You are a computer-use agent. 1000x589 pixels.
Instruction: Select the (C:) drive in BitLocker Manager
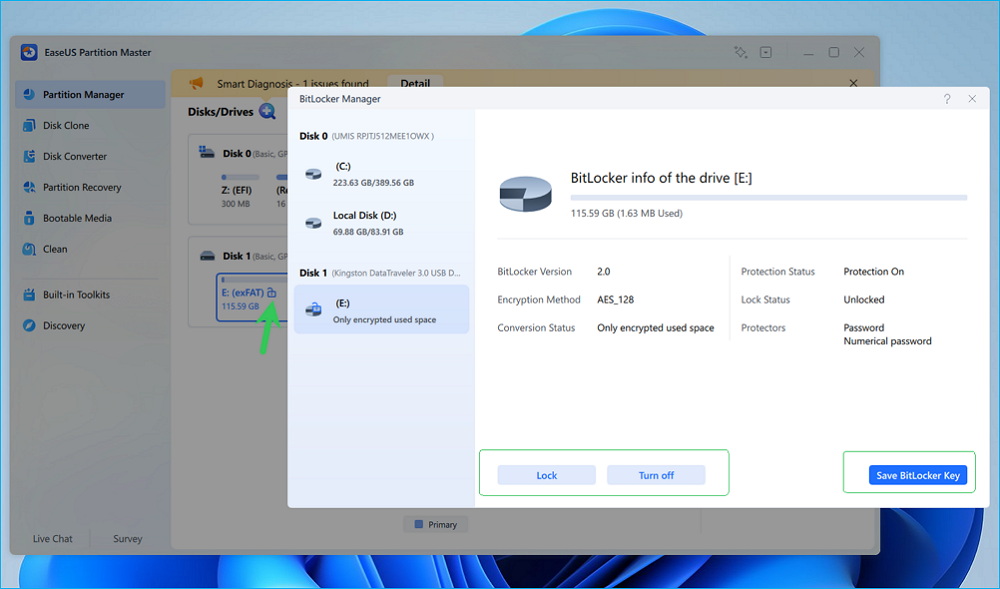tap(381, 174)
